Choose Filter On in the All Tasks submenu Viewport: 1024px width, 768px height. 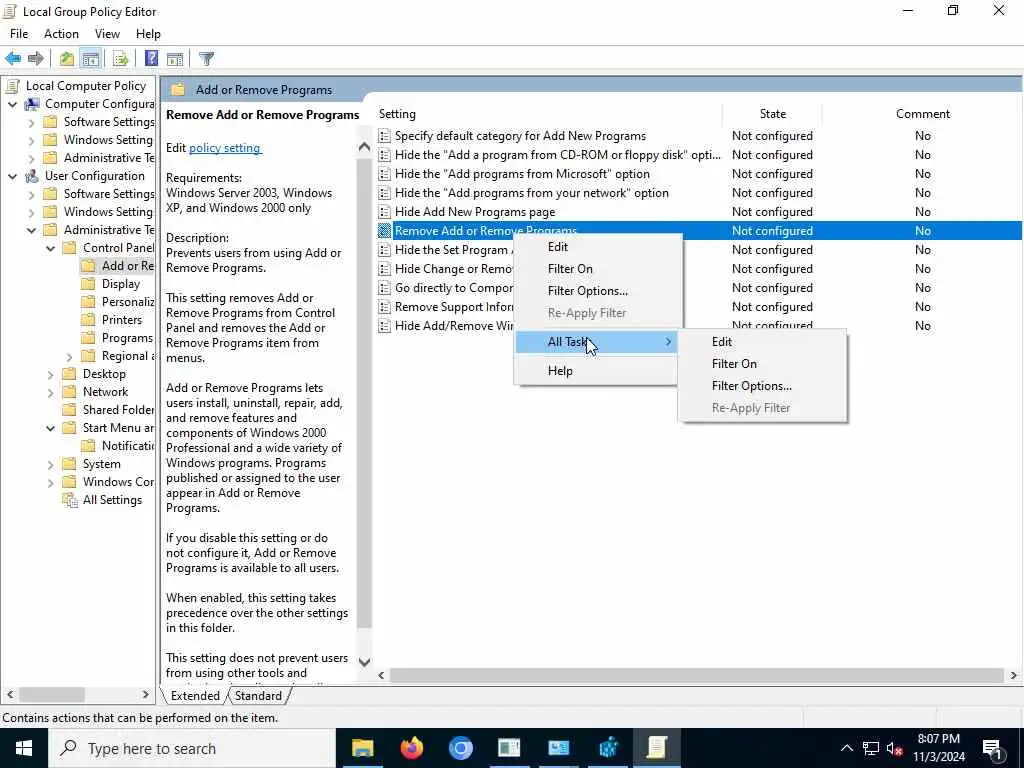tap(762, 364)
